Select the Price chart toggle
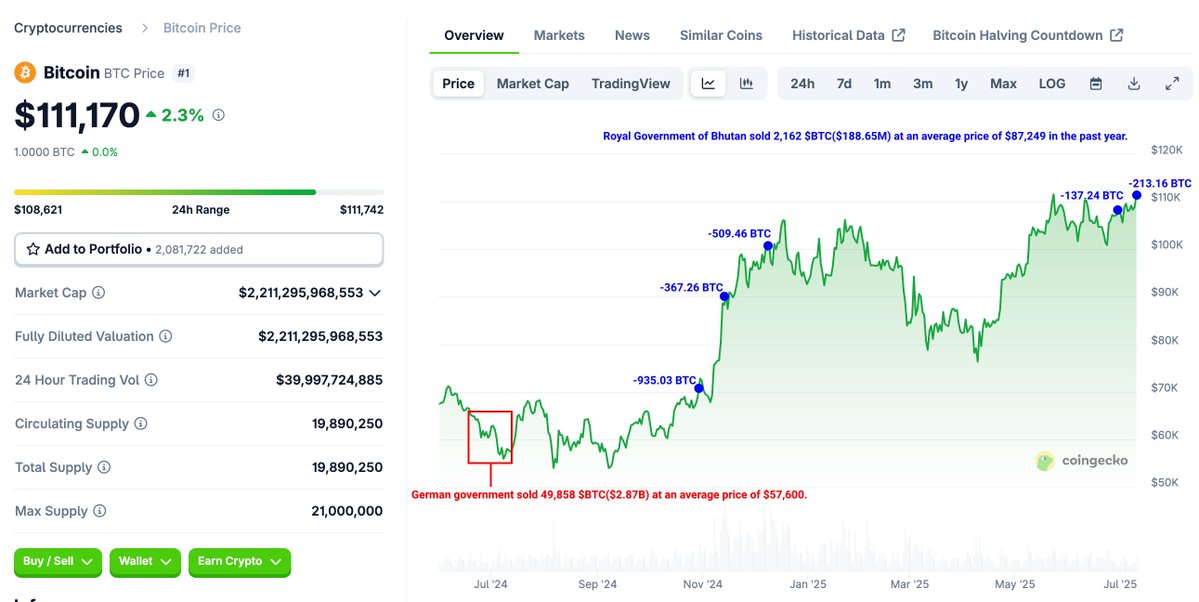The image size is (1199, 602). [458, 83]
